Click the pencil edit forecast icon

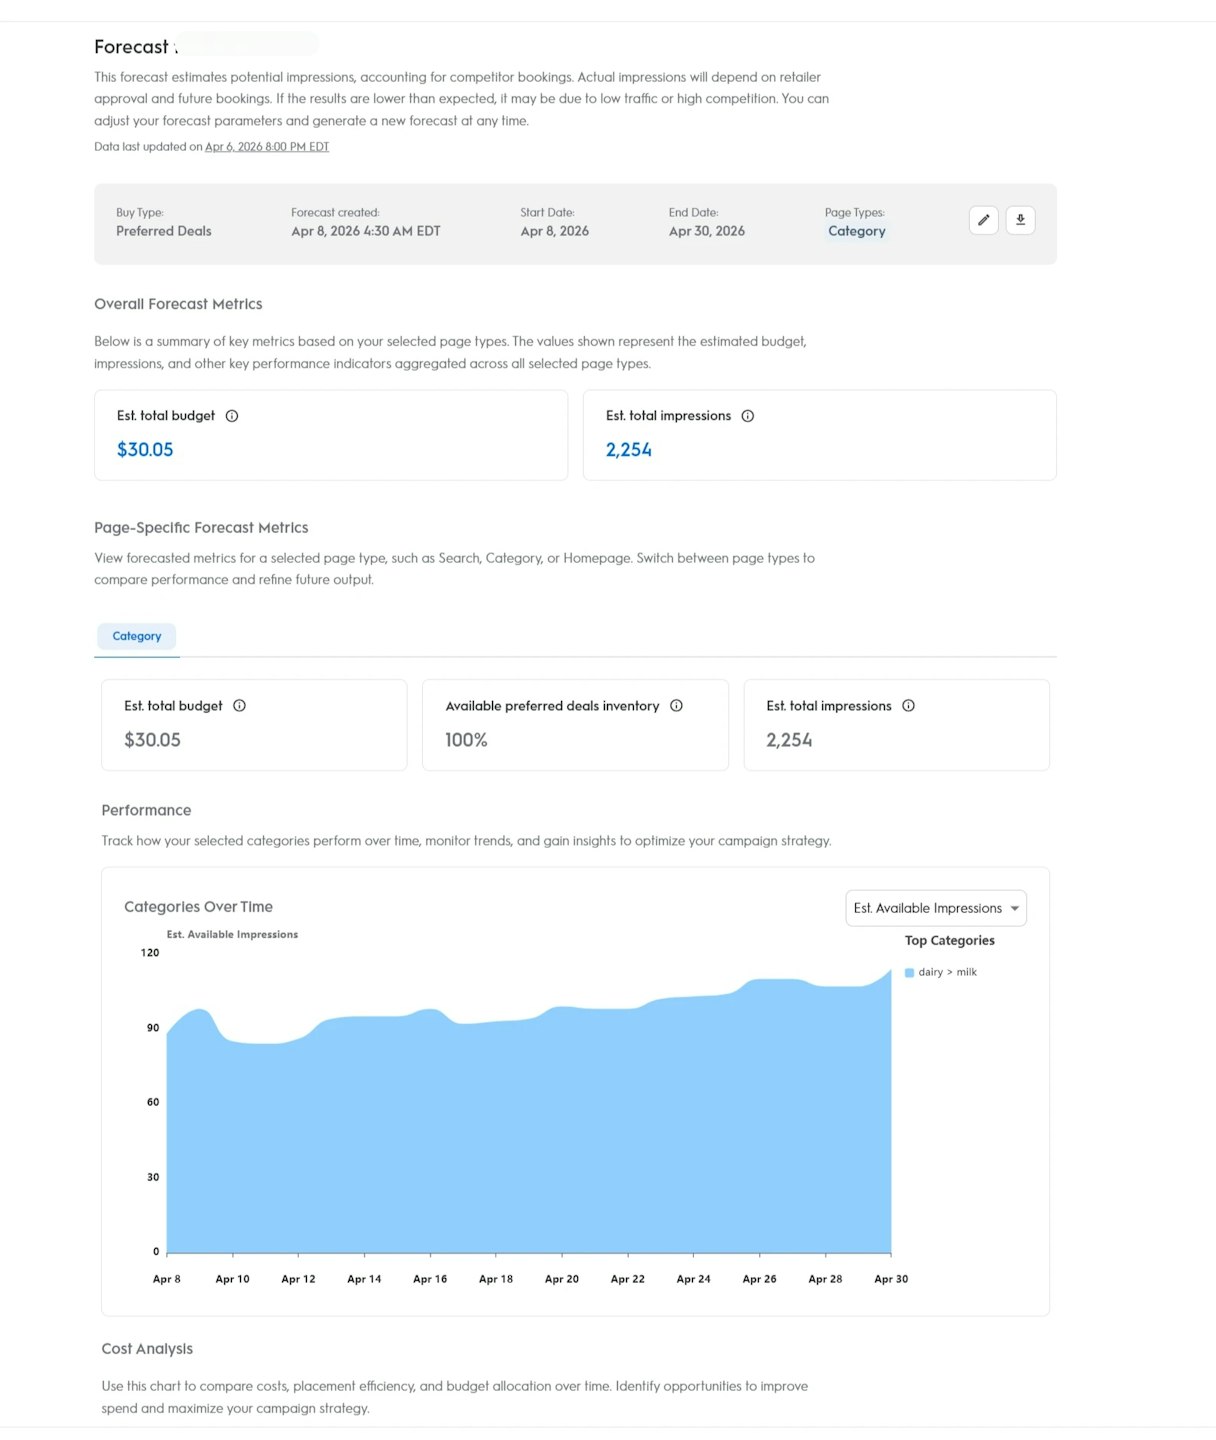click(x=984, y=220)
